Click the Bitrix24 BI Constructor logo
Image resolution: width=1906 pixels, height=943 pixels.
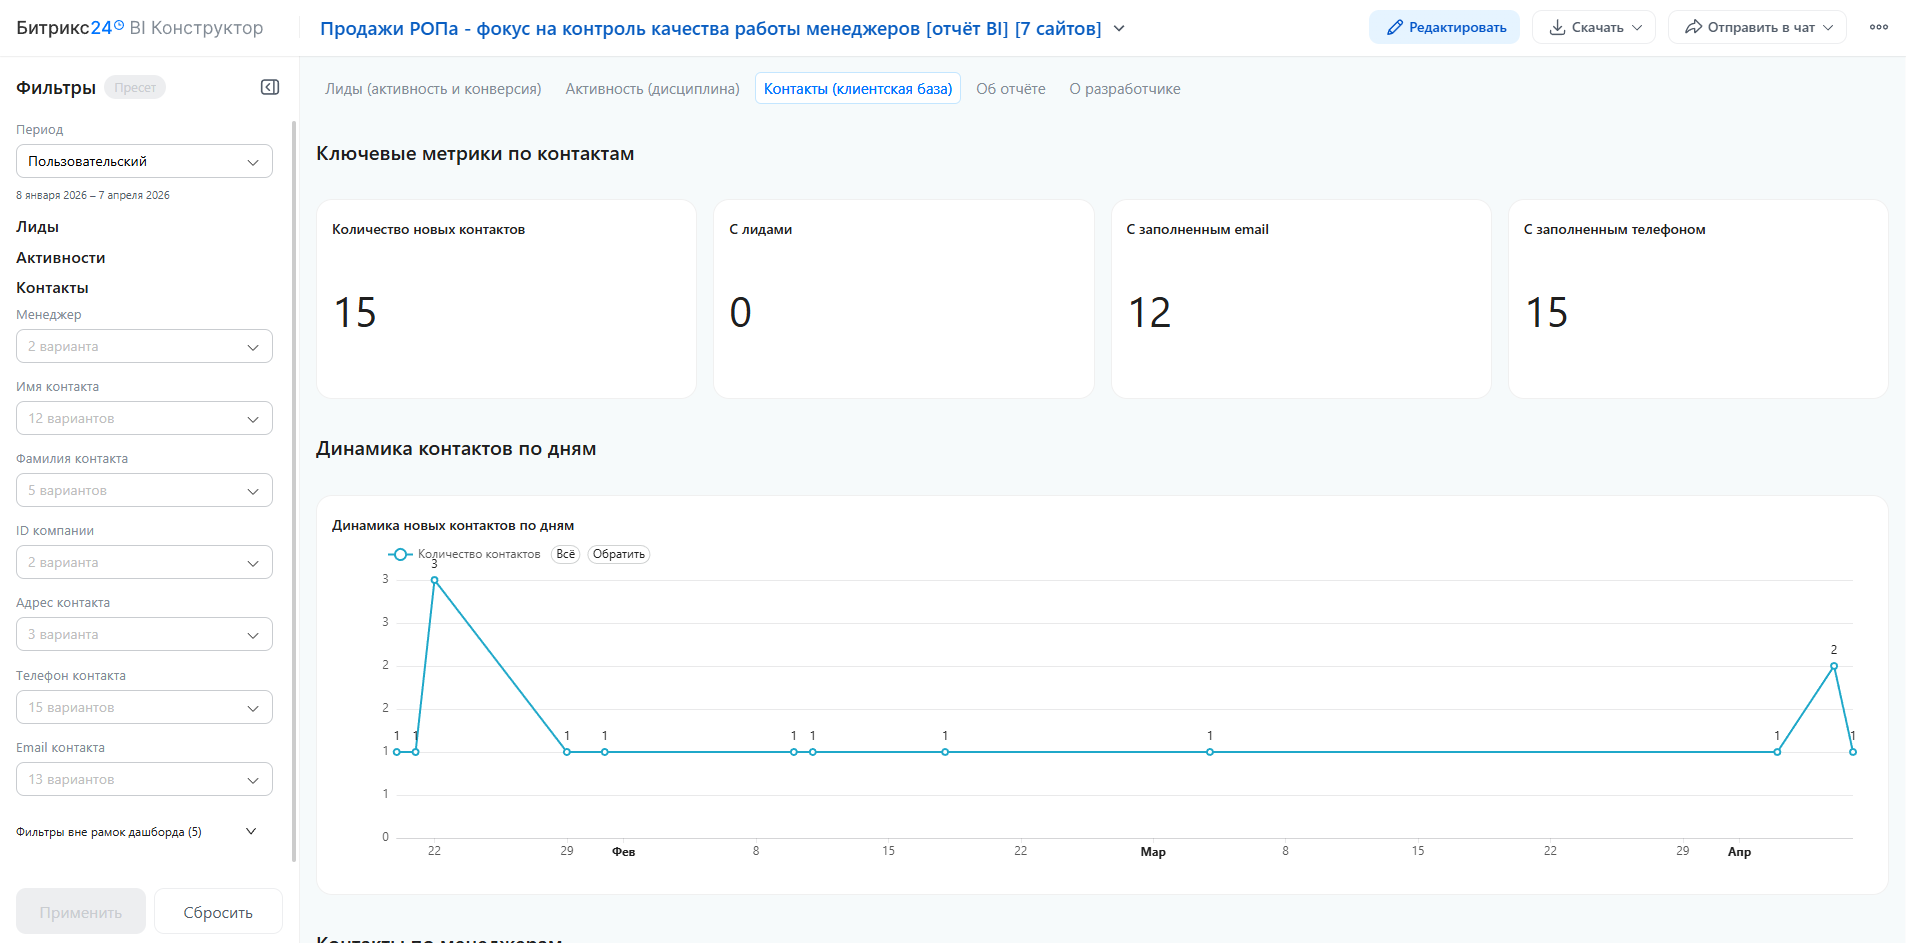(140, 28)
